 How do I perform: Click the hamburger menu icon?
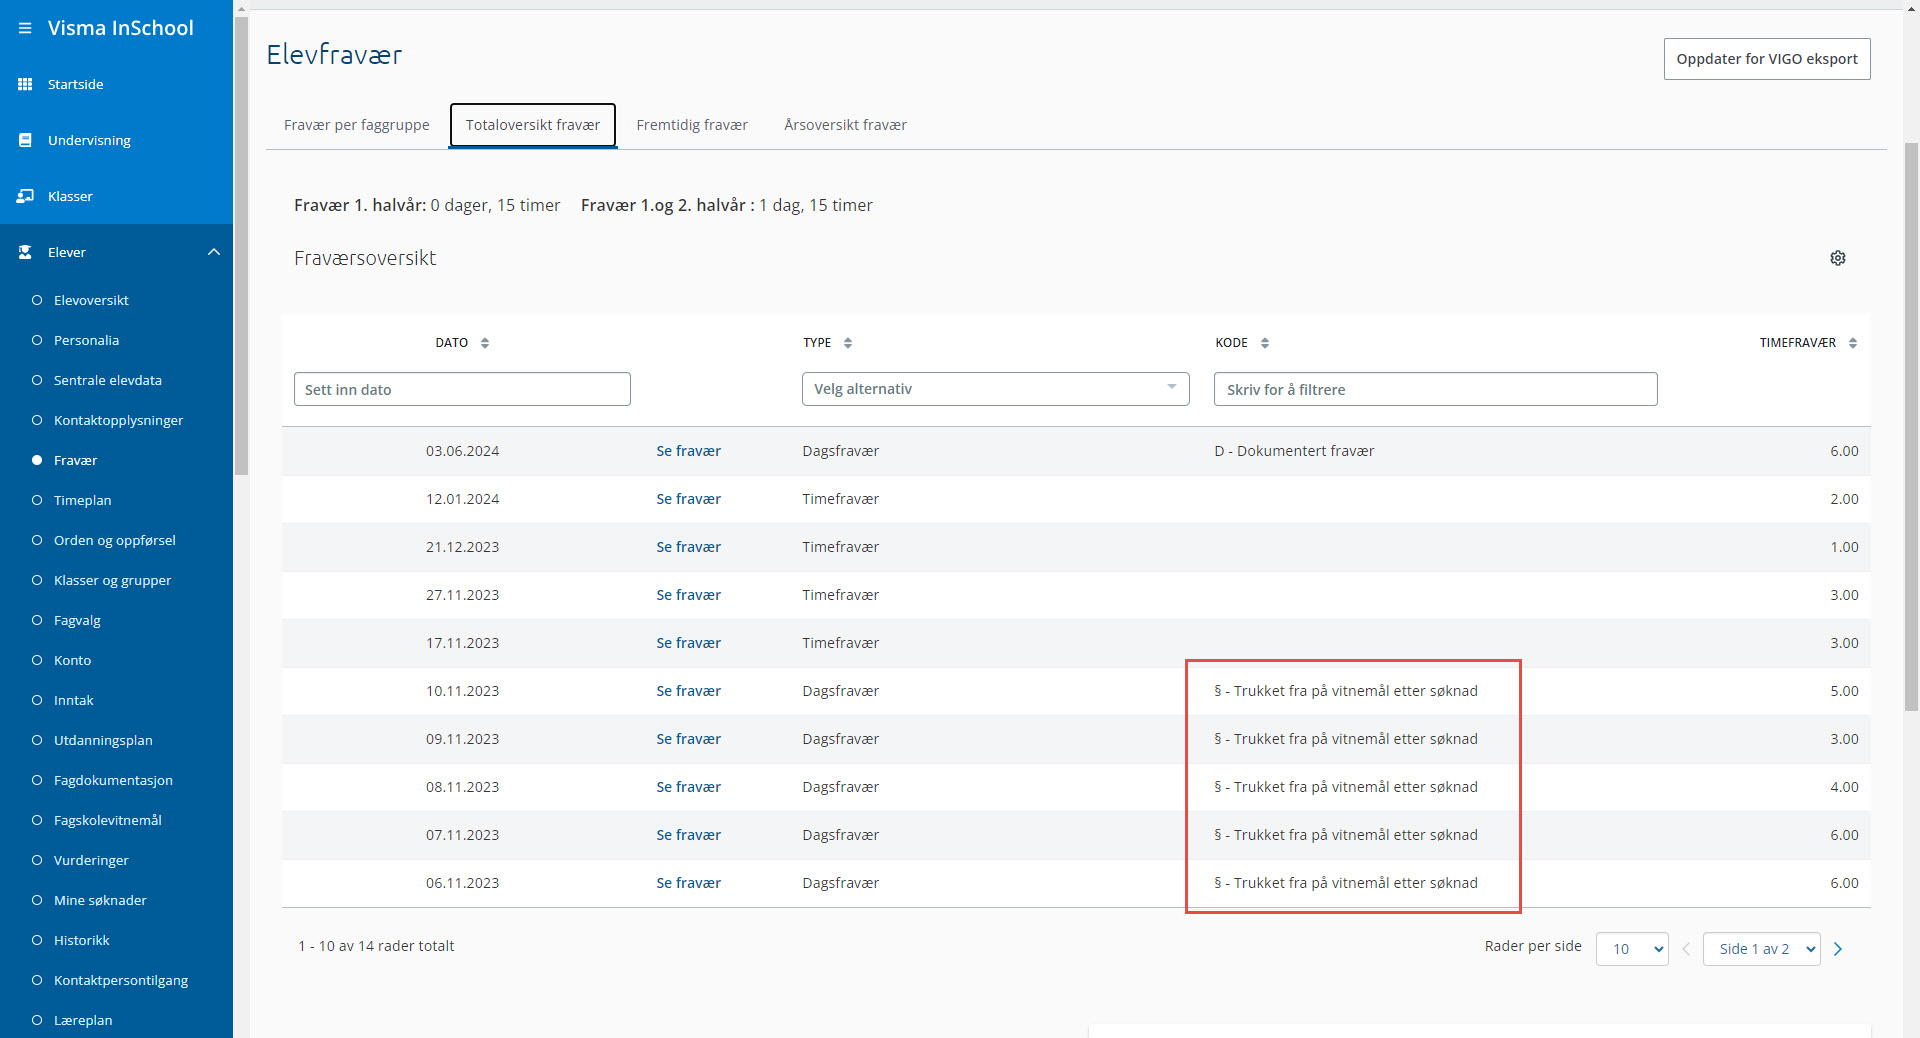[x=25, y=28]
